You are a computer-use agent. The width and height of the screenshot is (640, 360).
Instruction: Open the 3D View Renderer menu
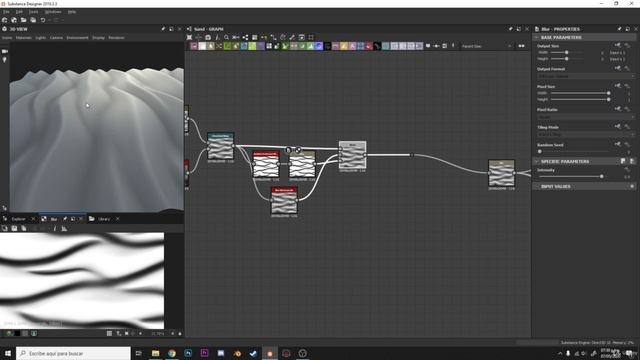tap(116, 38)
